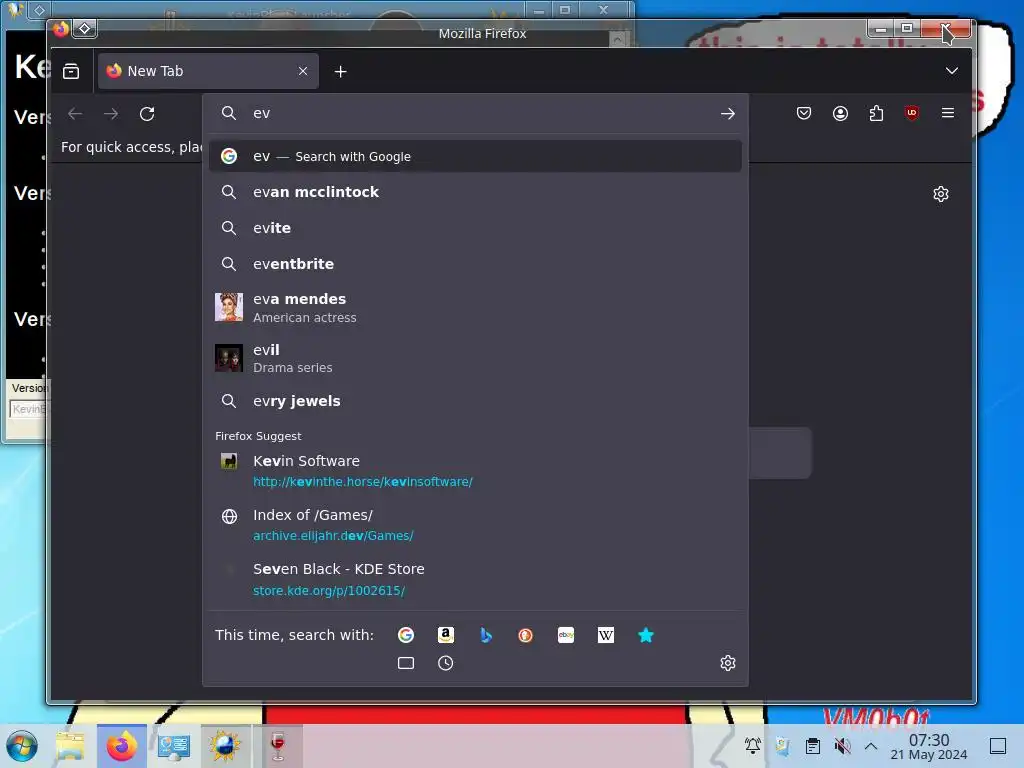The image size is (1024, 768).
Task: Go forward with the forward arrow
Action: click(x=111, y=114)
